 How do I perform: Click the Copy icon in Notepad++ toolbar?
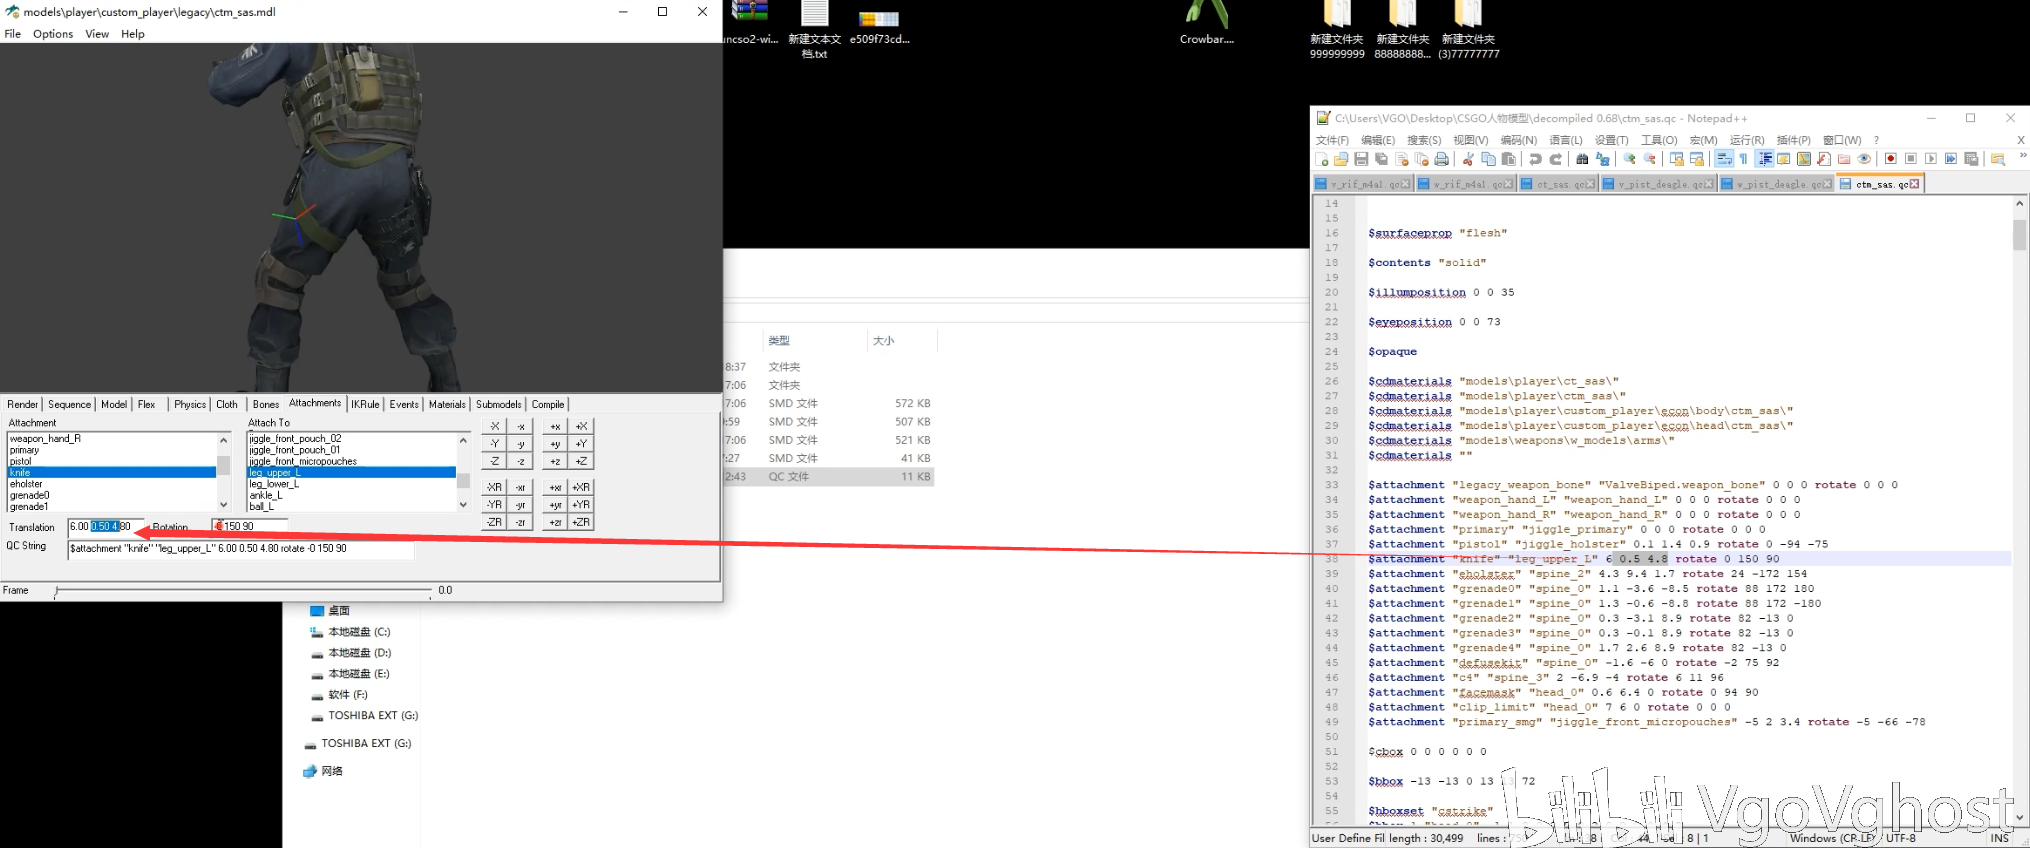[1488, 159]
